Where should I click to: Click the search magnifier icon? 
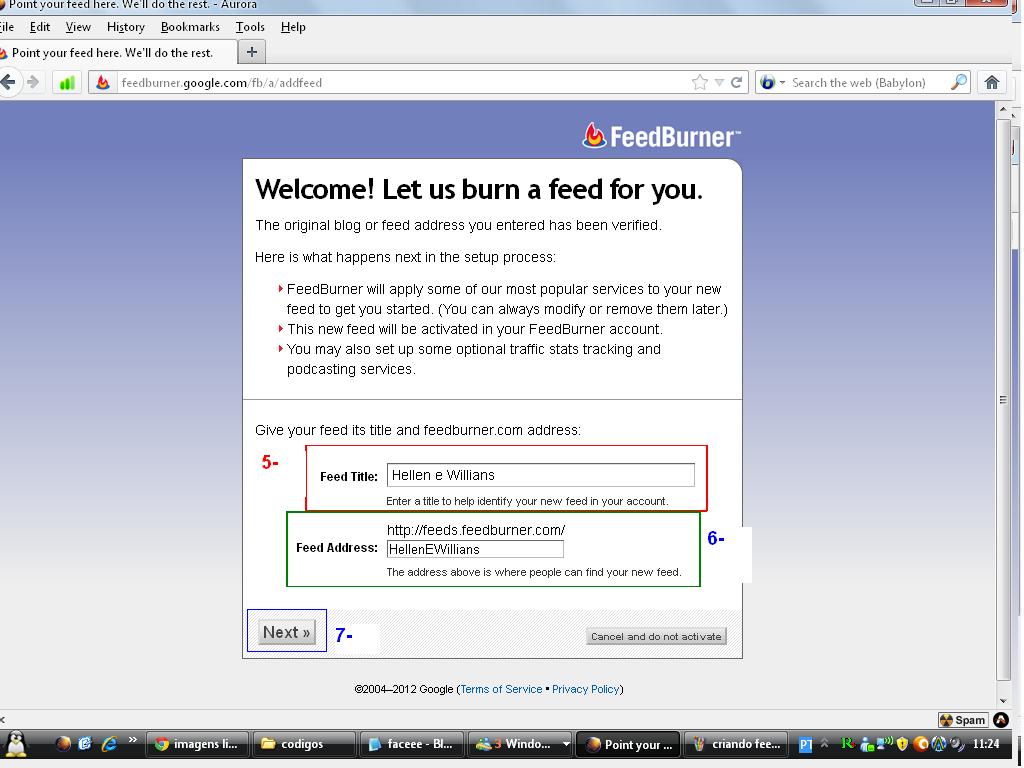tap(959, 82)
